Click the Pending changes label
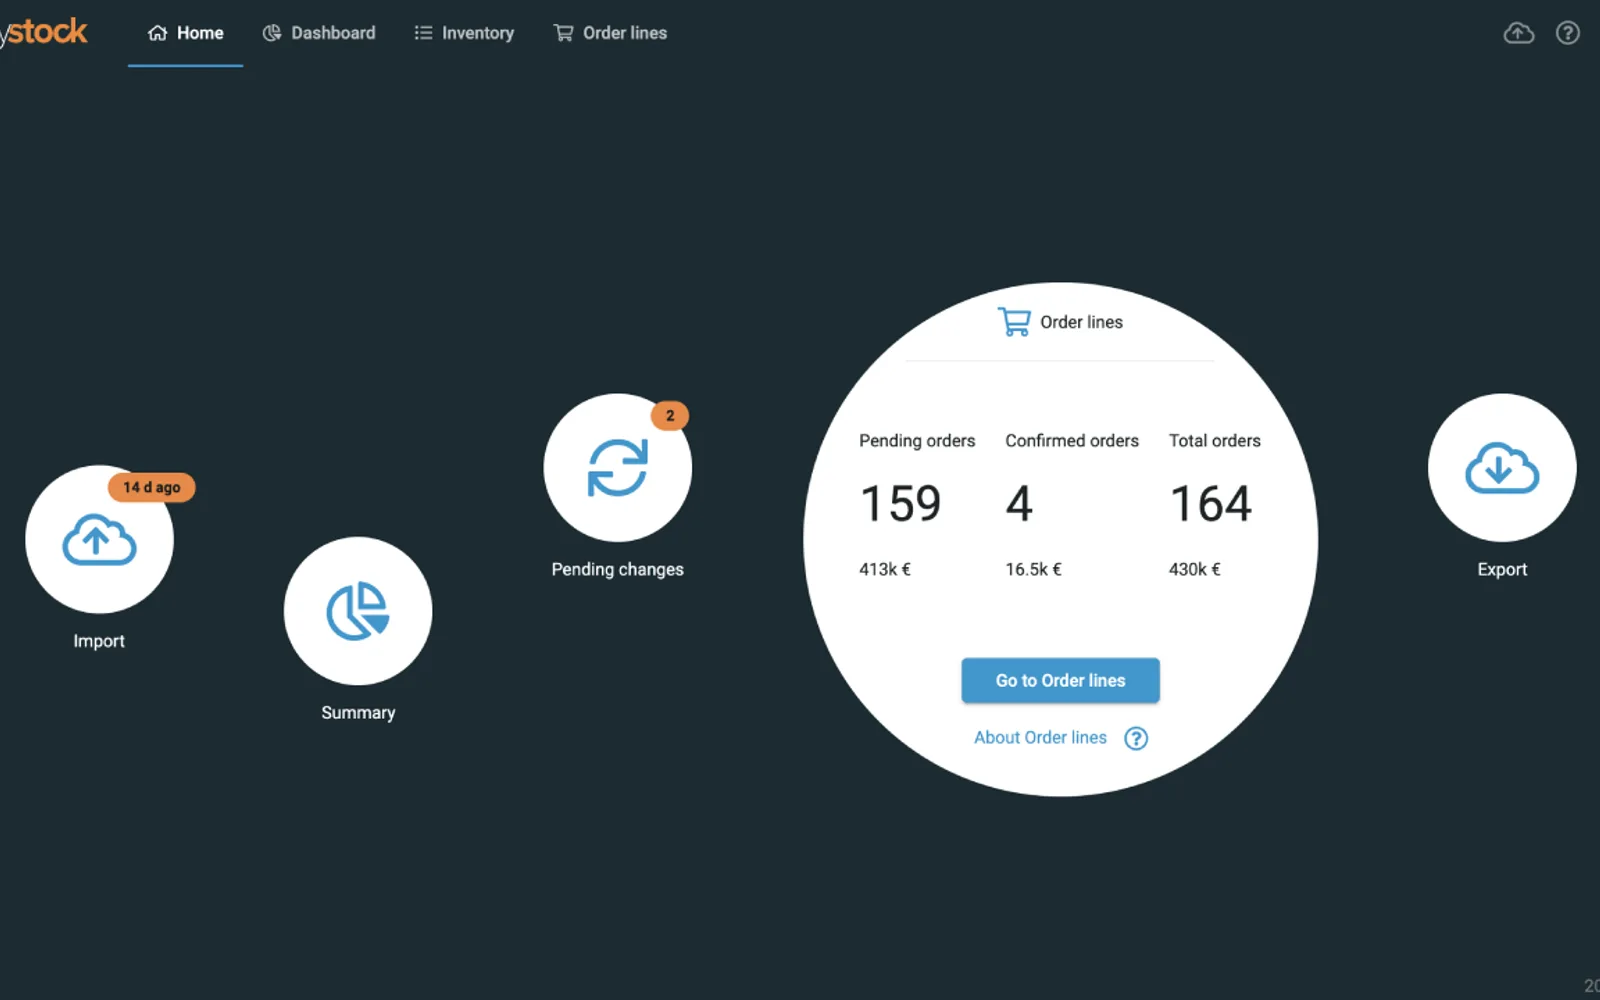 coord(617,569)
